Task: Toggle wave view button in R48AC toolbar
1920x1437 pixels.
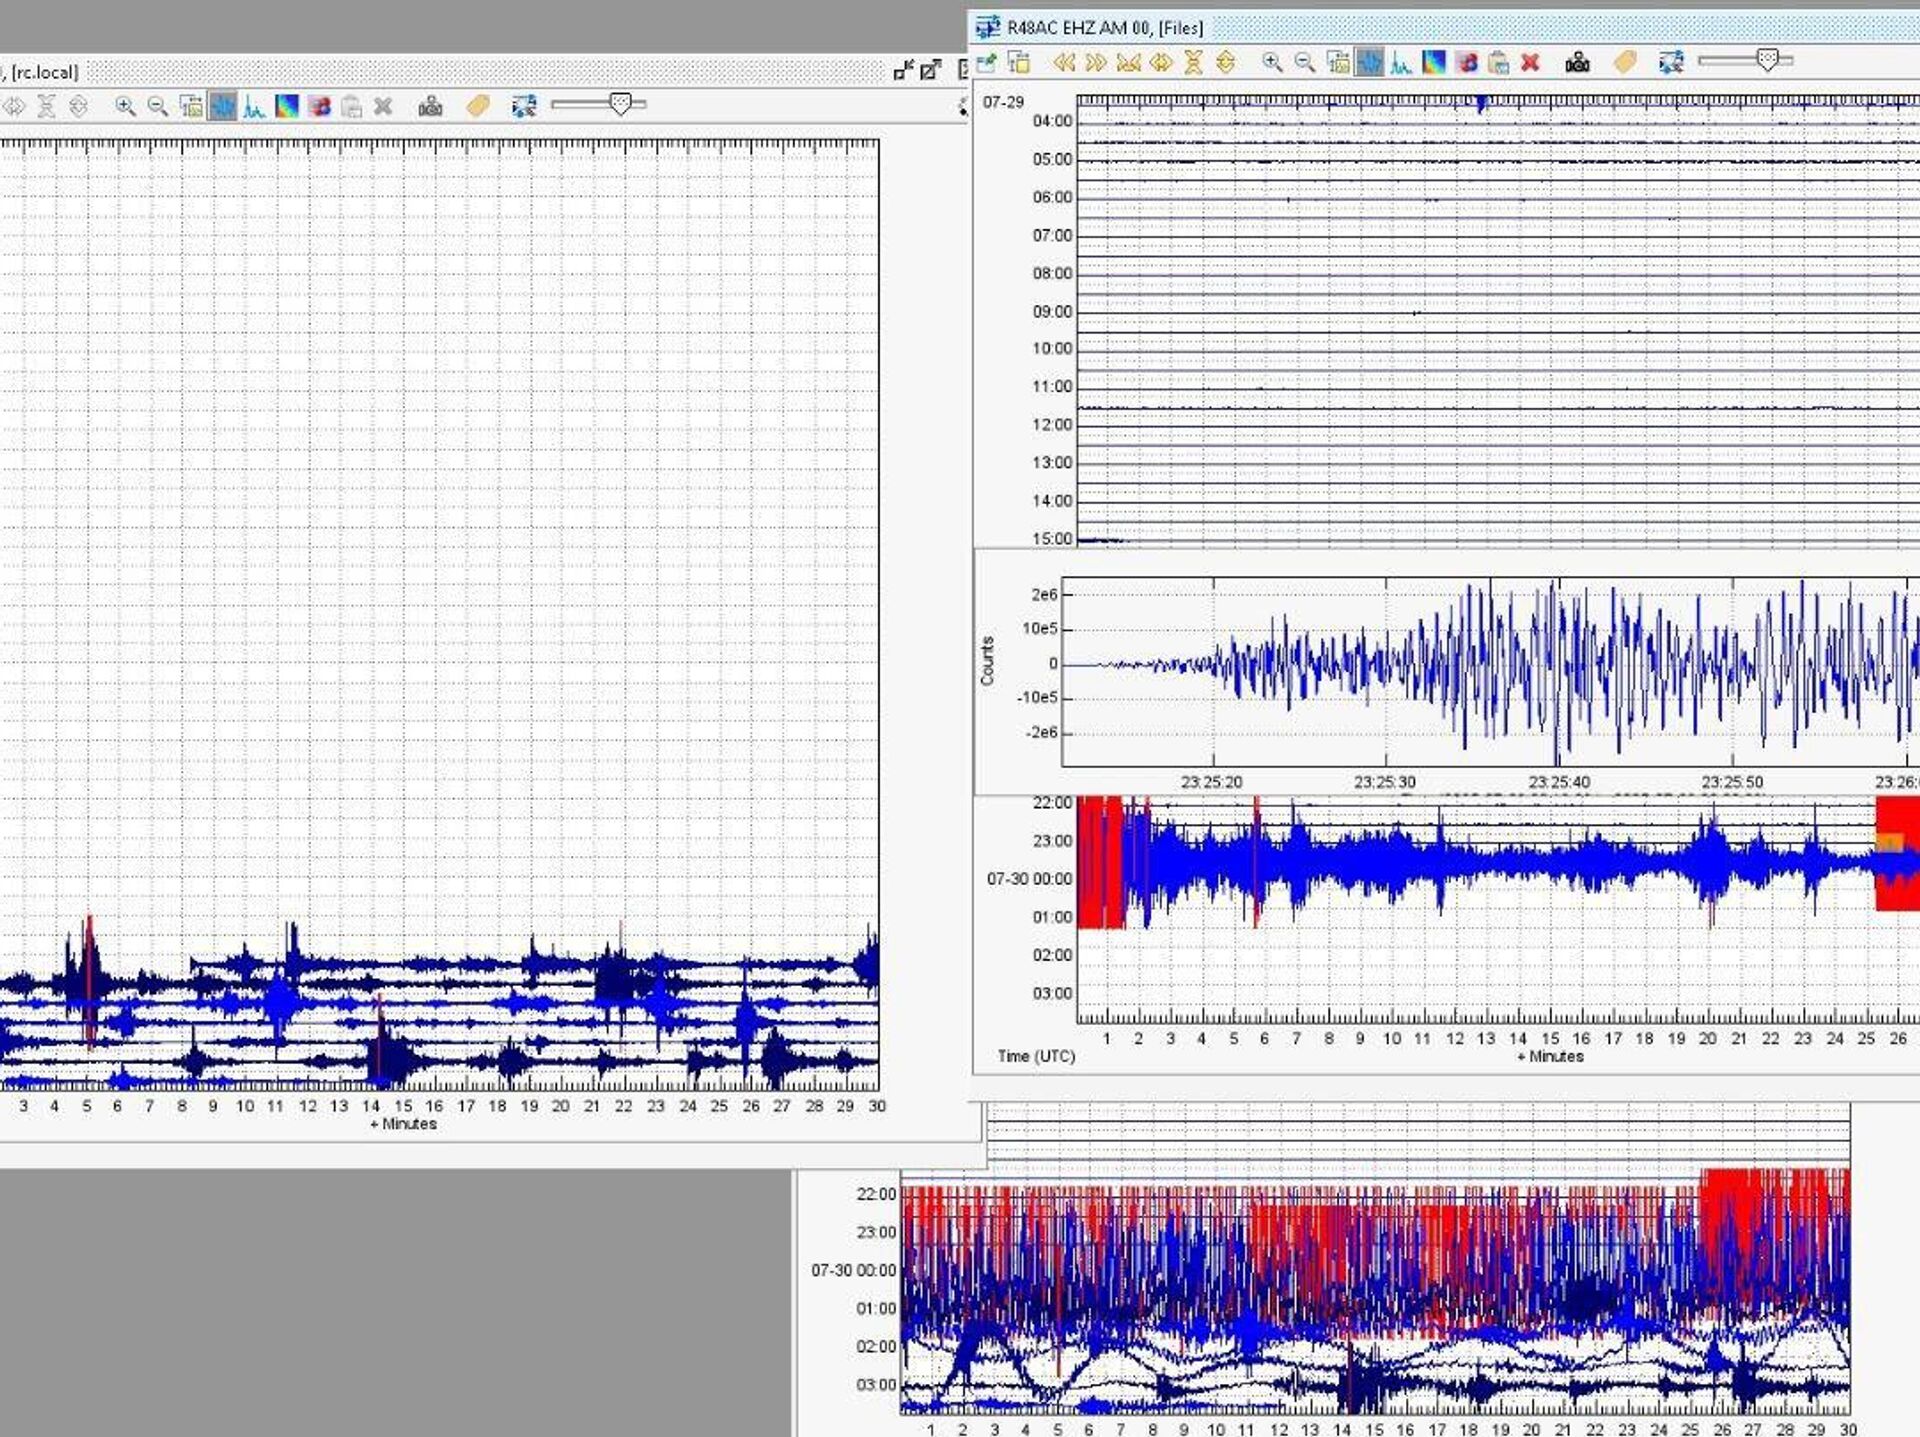Action: click(x=1369, y=63)
